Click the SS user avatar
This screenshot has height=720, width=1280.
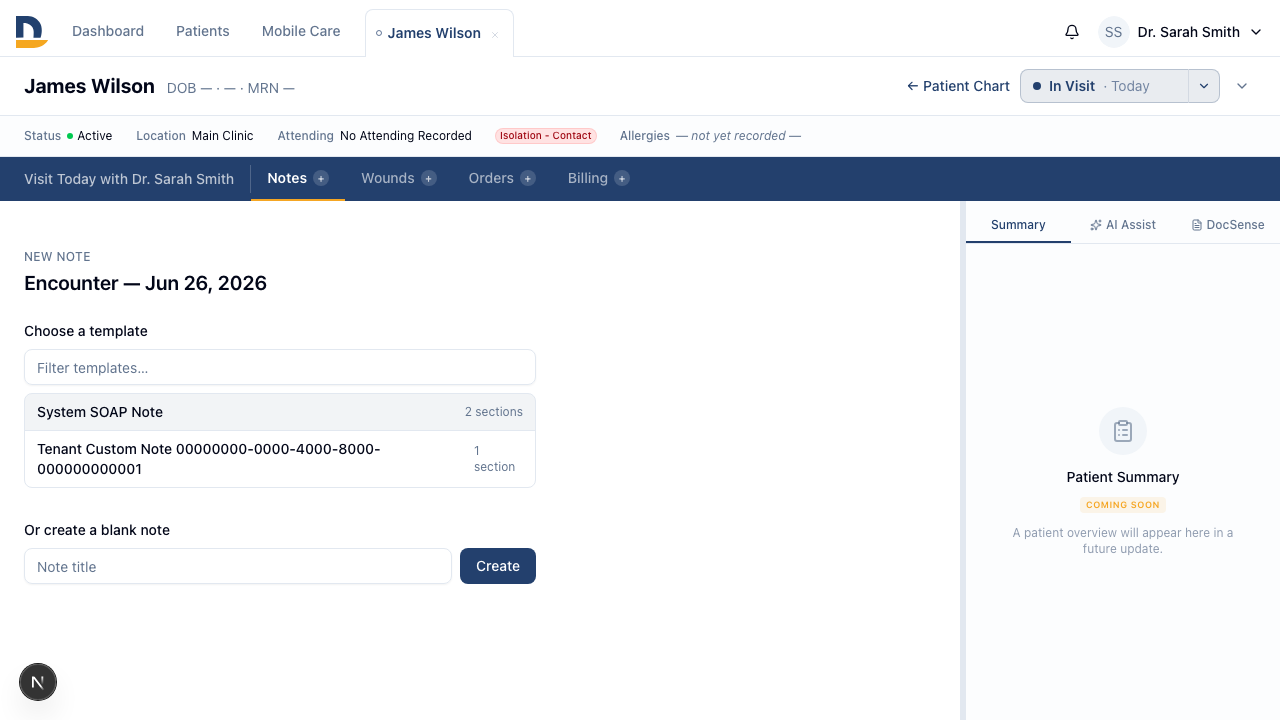[1113, 32]
